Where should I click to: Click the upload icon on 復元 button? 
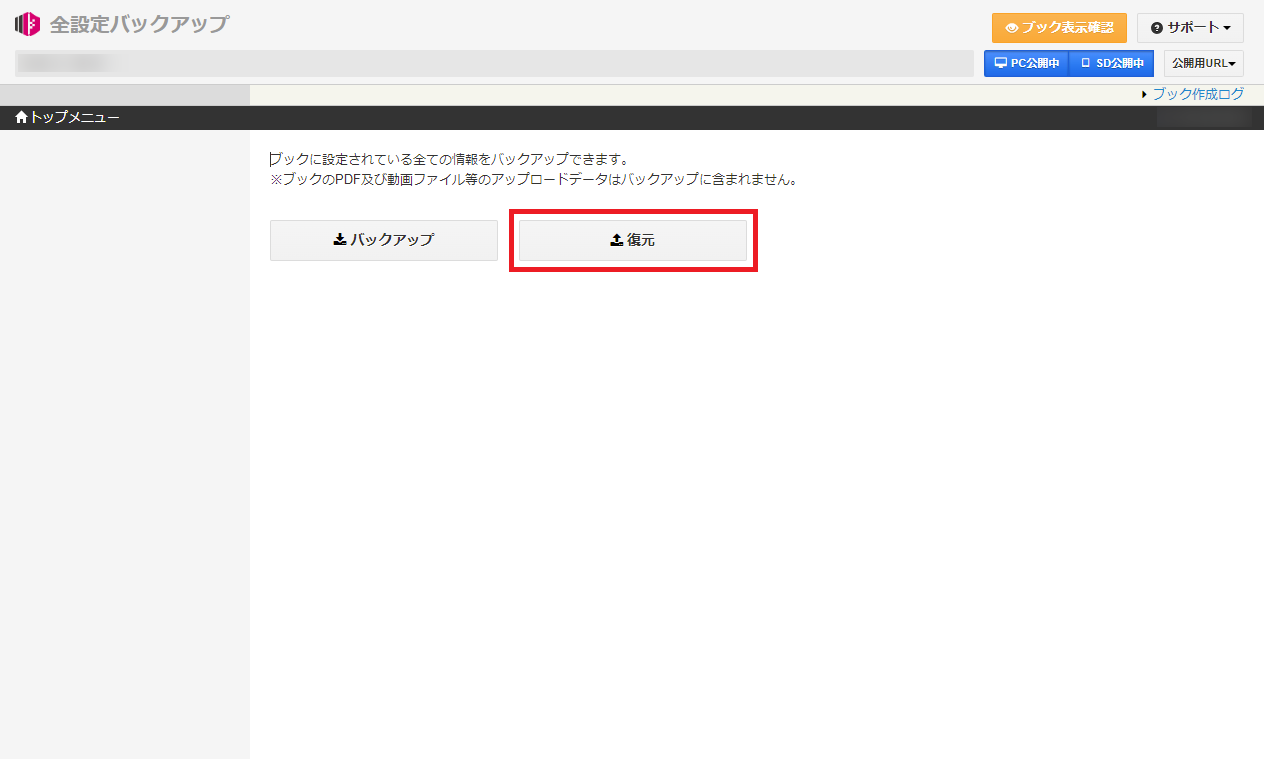tap(617, 238)
